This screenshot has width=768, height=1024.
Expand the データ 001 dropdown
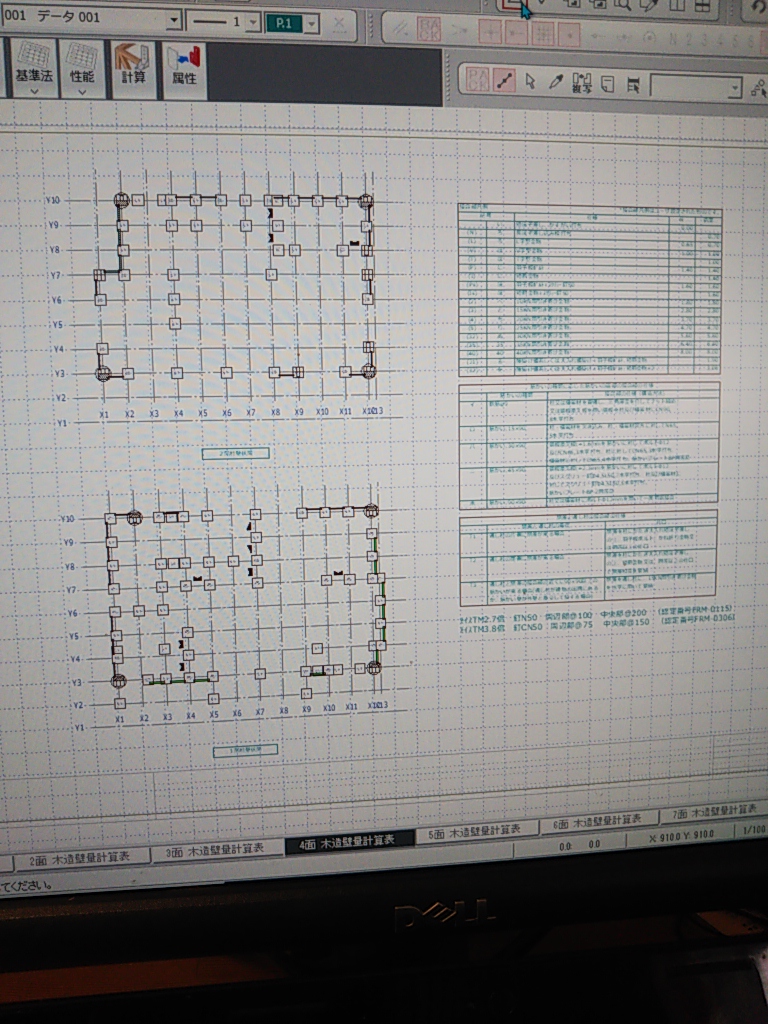(174, 21)
